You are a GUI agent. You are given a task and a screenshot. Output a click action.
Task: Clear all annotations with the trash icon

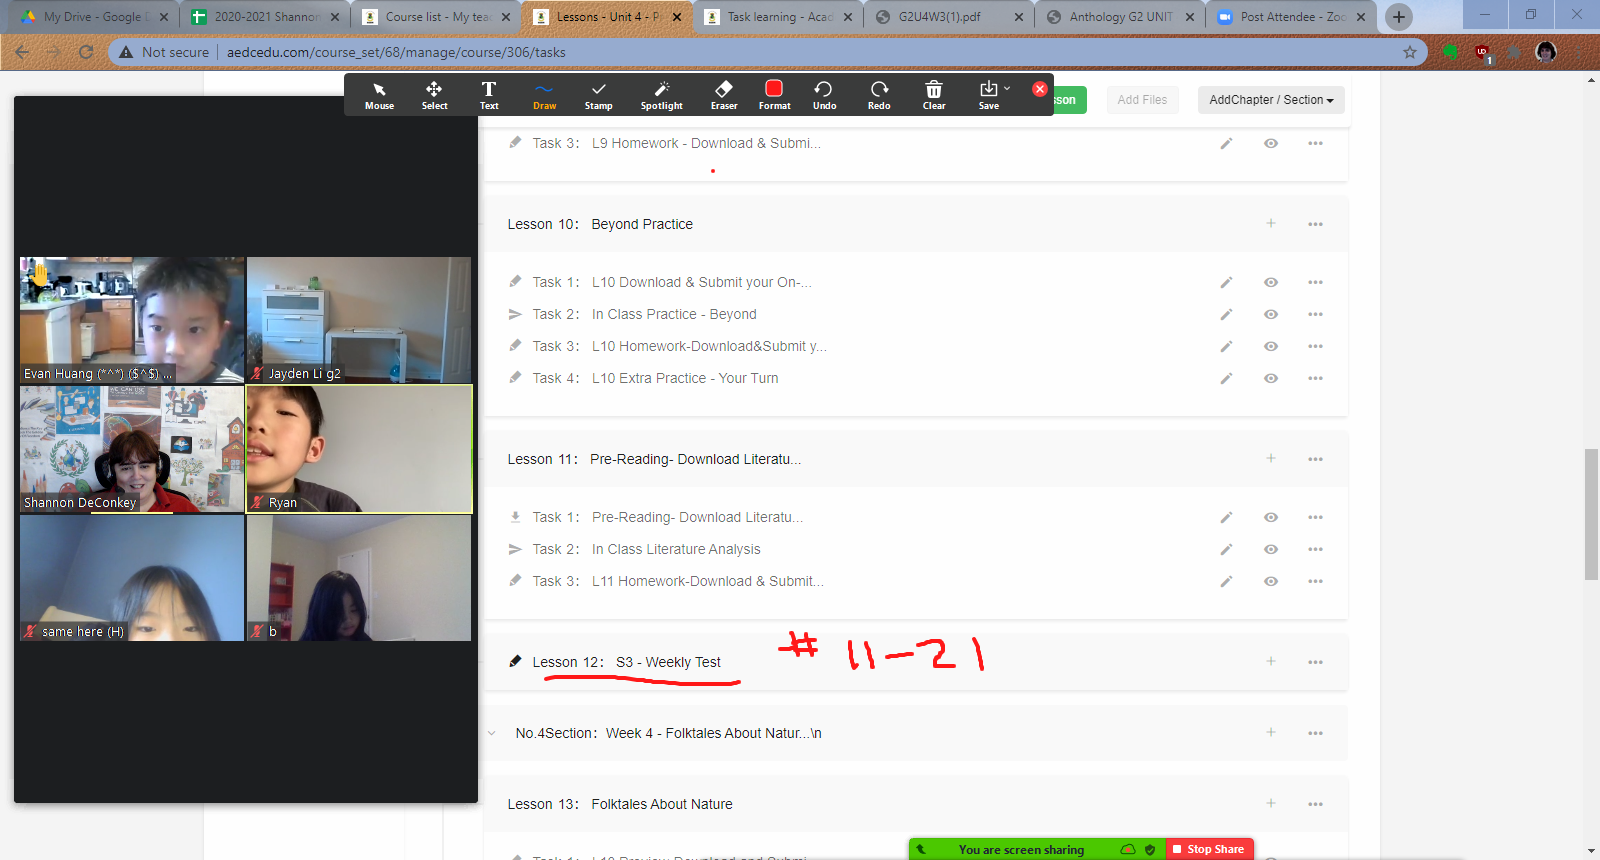point(934,95)
